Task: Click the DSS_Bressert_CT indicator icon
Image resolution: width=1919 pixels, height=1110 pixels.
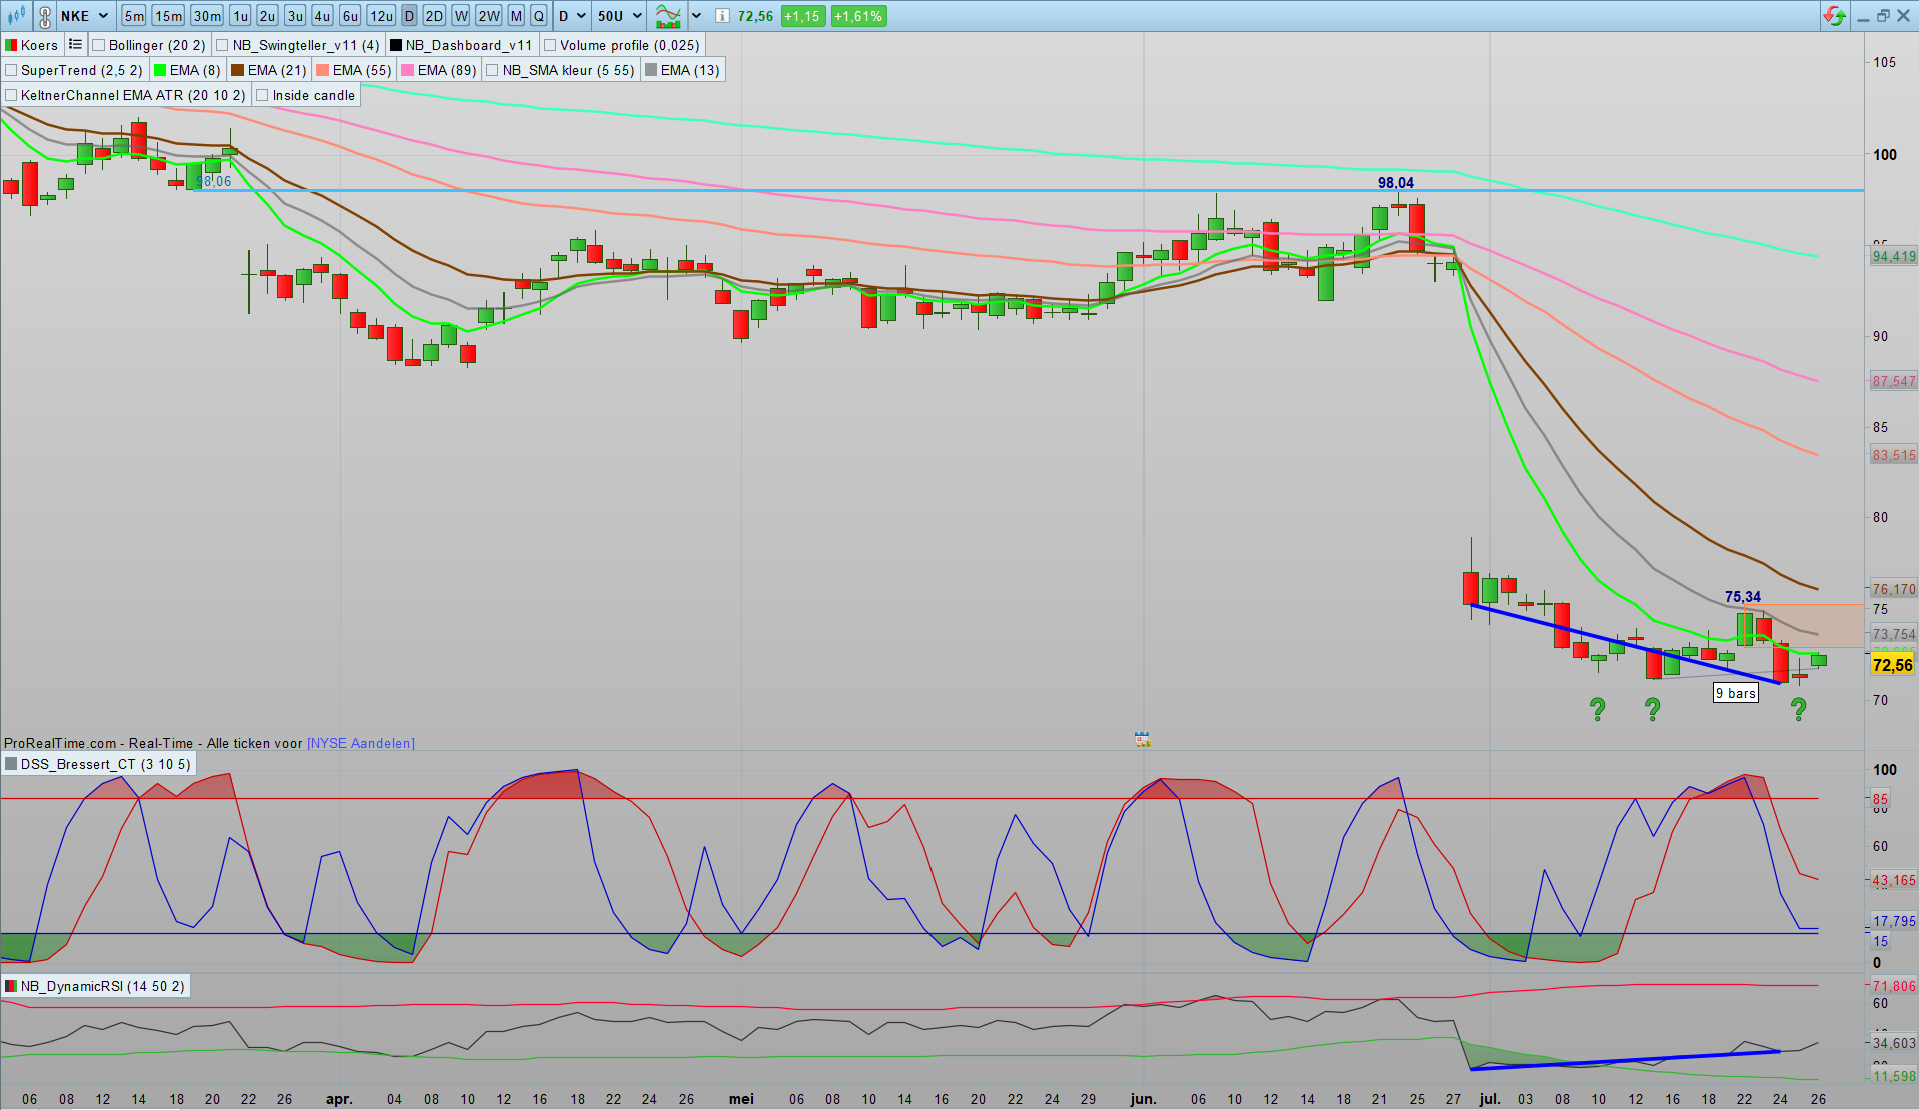Action: tap(11, 765)
